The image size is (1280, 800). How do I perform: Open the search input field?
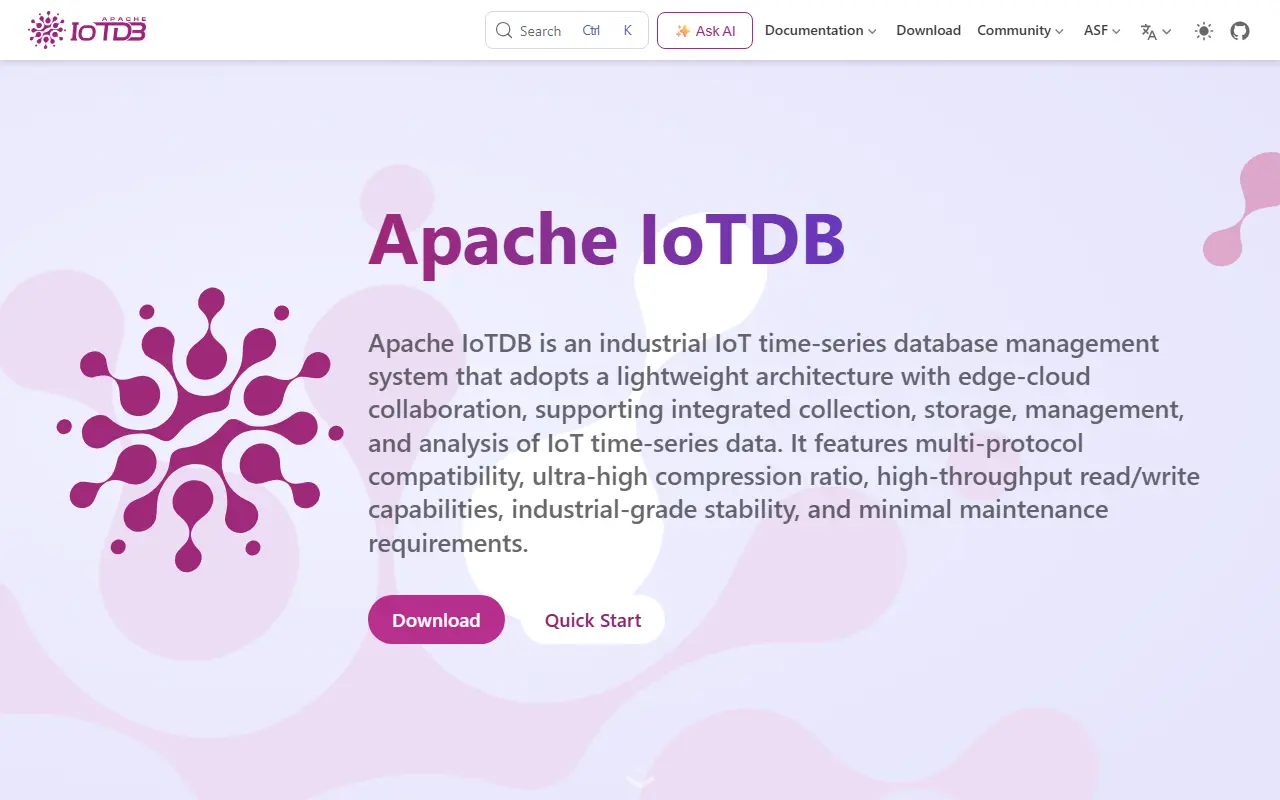coord(567,30)
